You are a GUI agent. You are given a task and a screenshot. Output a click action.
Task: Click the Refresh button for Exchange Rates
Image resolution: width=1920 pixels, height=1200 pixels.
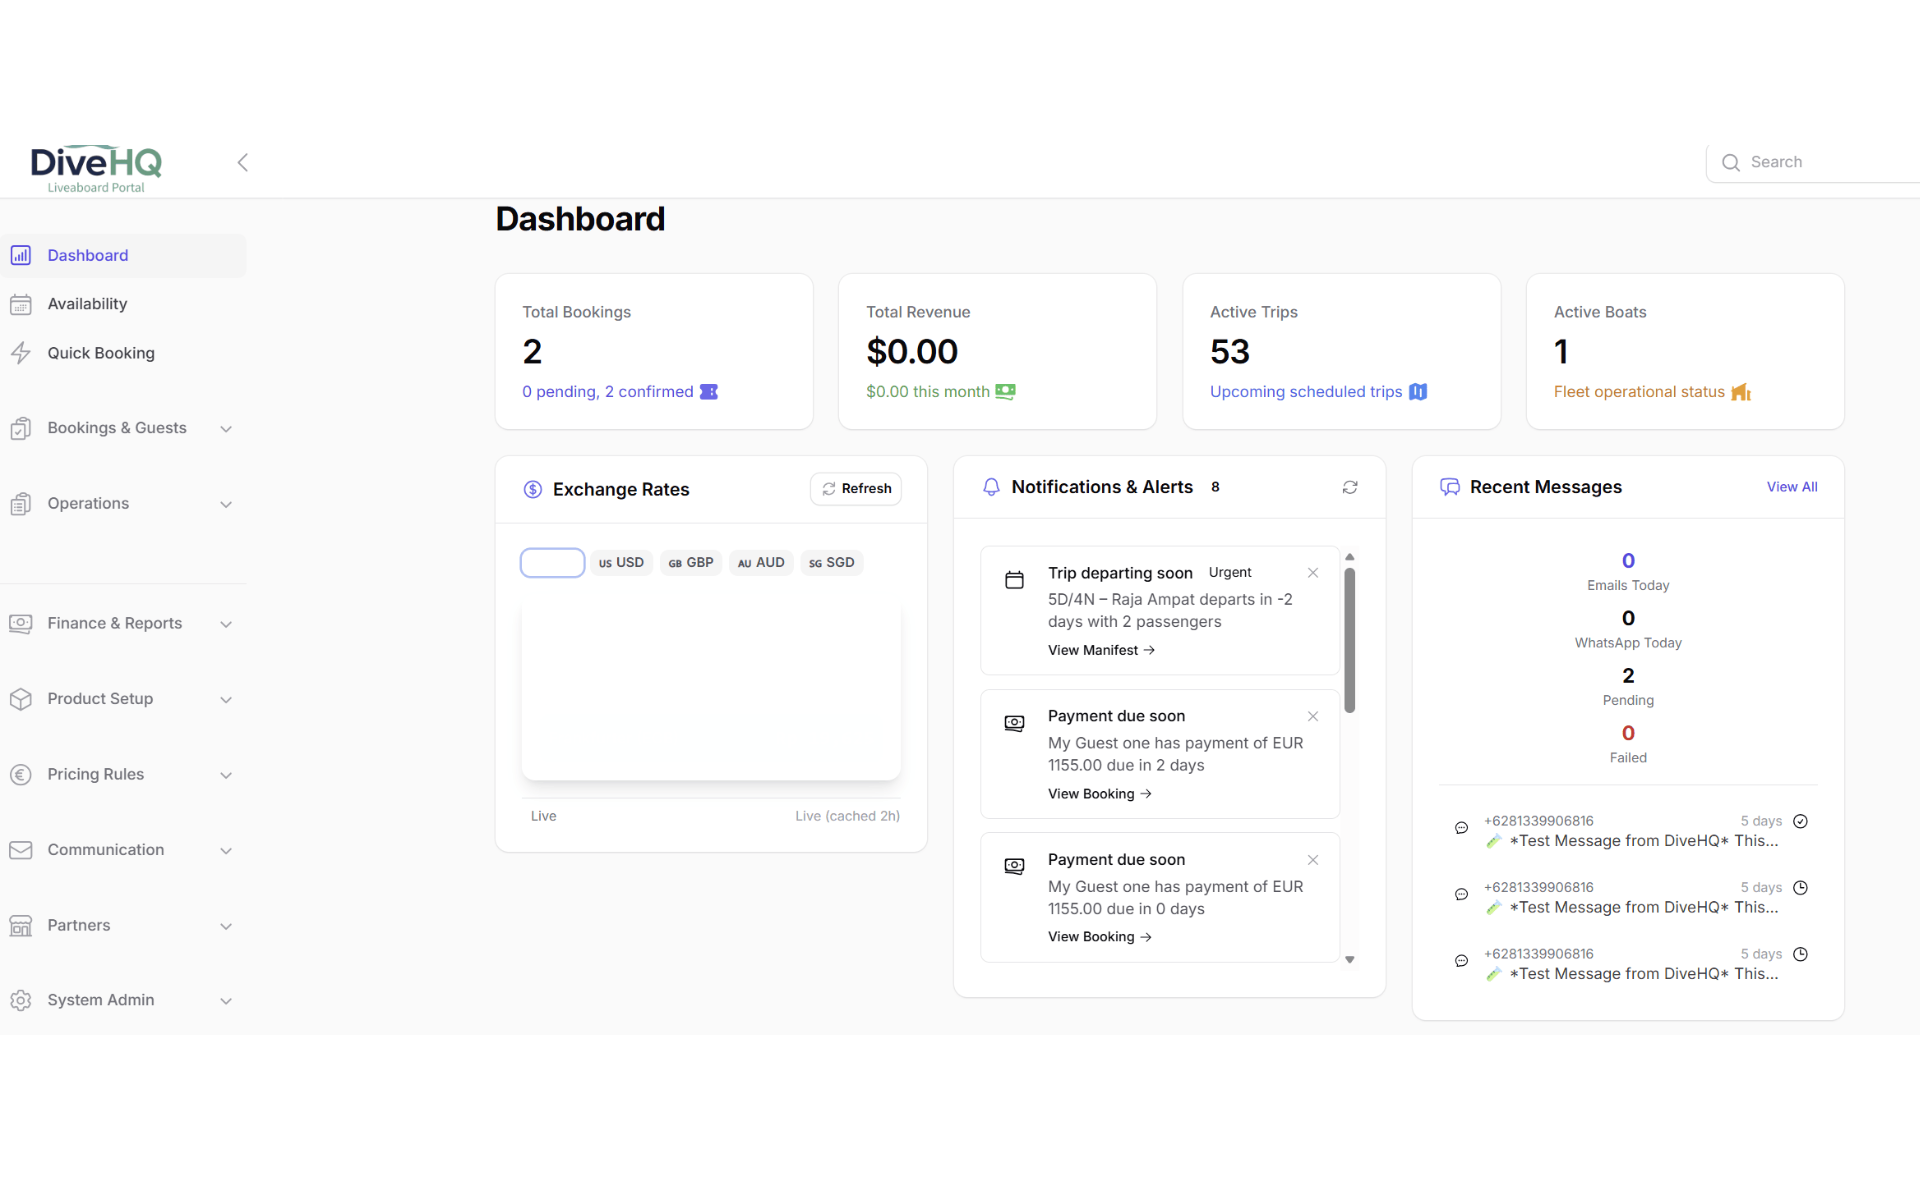click(x=855, y=488)
